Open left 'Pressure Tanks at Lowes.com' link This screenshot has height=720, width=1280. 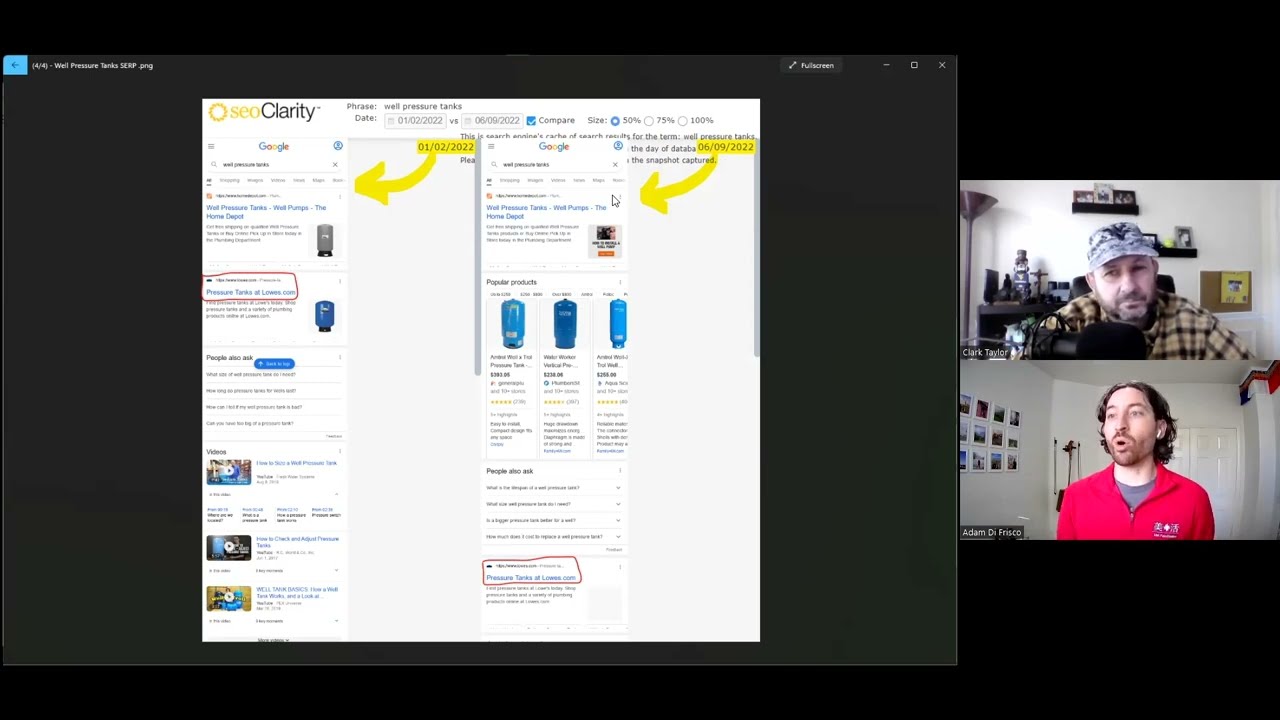point(251,292)
